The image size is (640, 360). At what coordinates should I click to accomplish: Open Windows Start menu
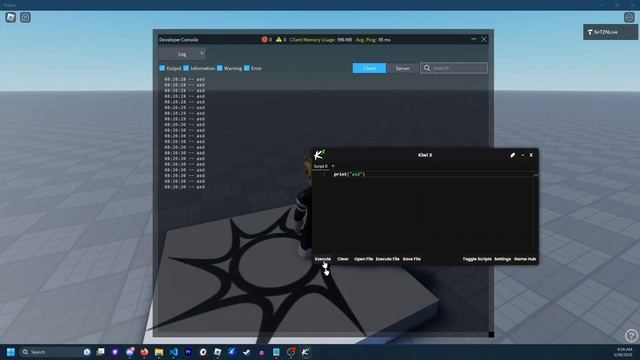tap(11, 352)
